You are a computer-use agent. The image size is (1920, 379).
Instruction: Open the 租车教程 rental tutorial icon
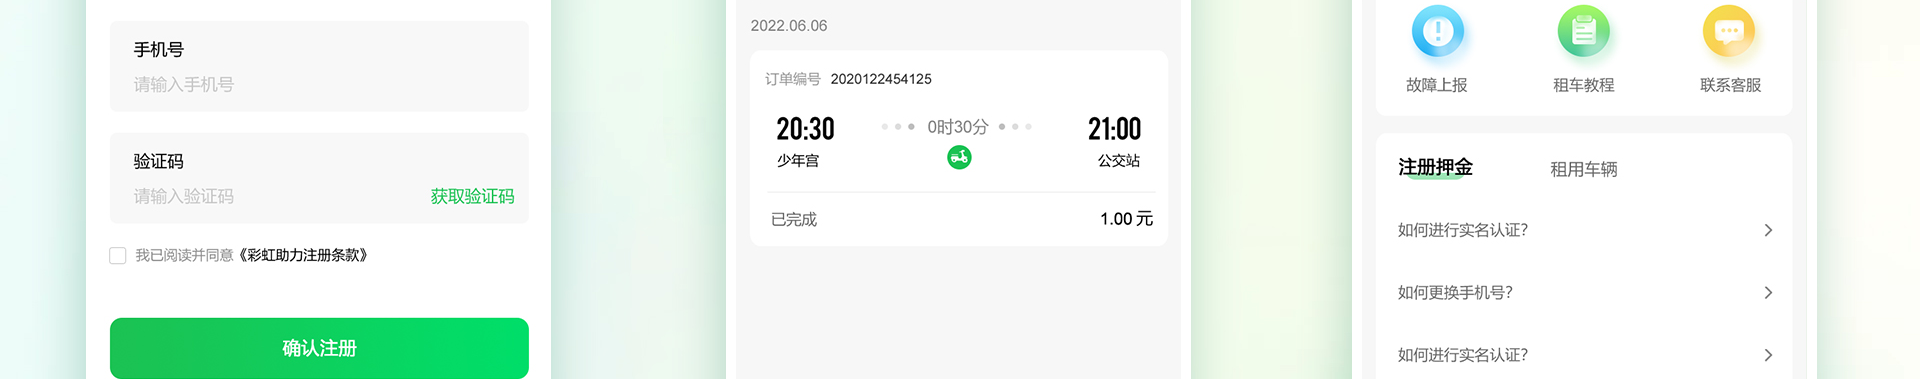coord(1583,32)
